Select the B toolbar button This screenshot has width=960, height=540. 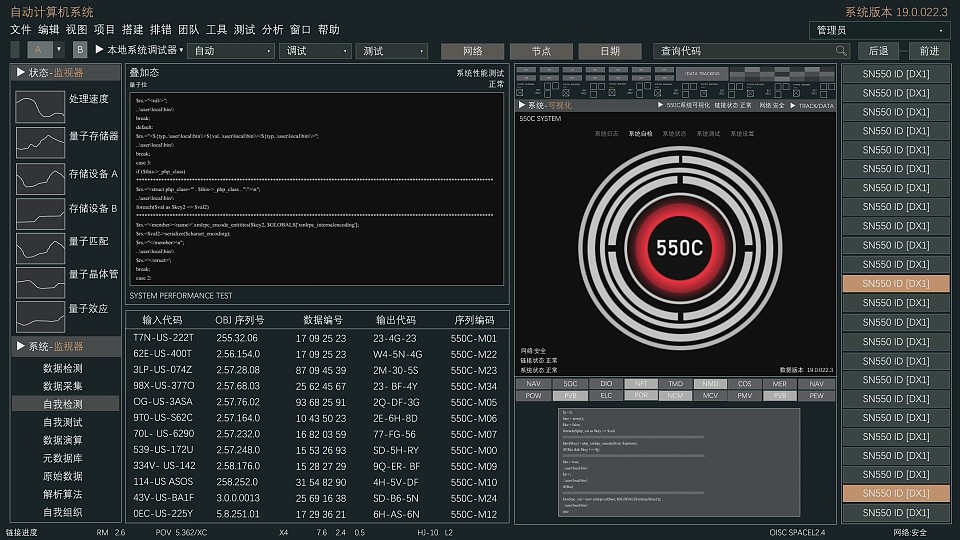point(80,50)
